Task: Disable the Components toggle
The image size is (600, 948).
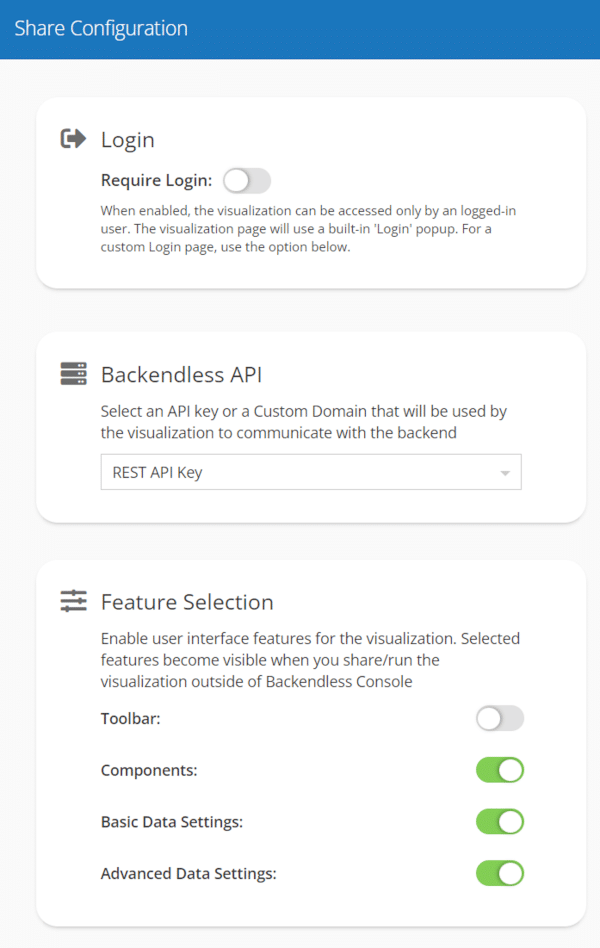Action: (x=500, y=770)
